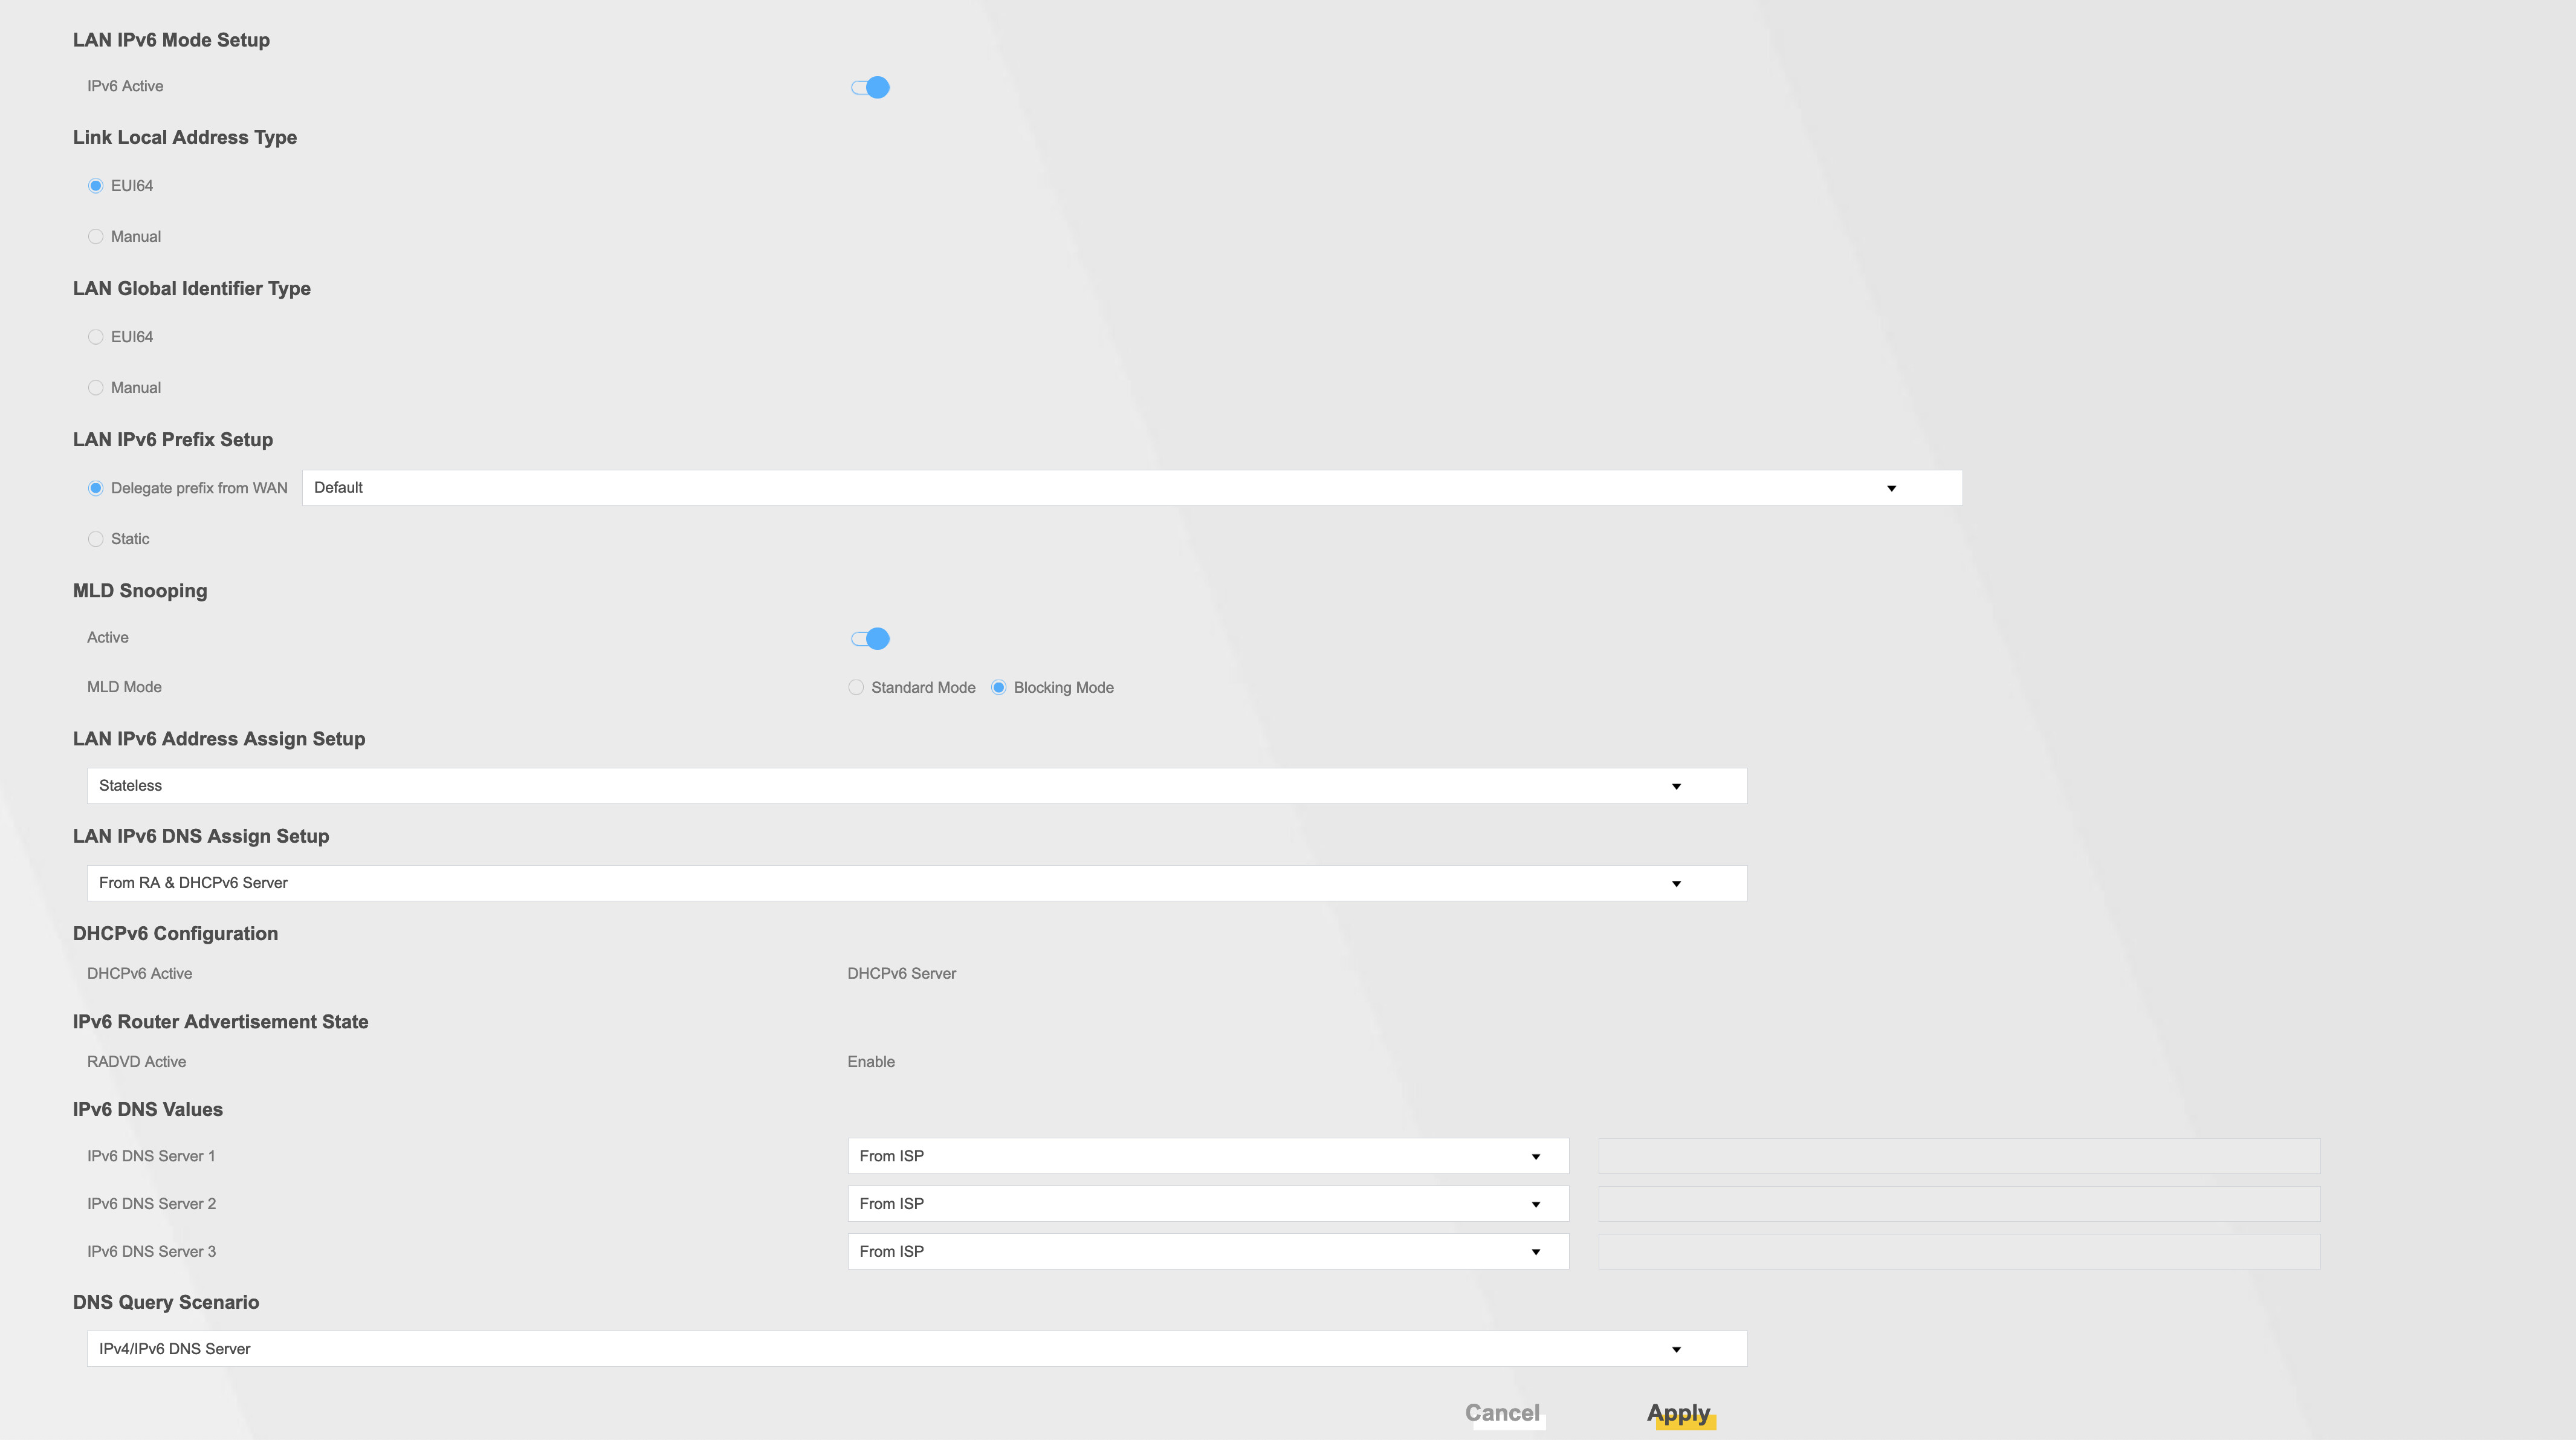Select Blocking Mode for MLD
Screen dimensions: 2576x1440
pos(999,688)
